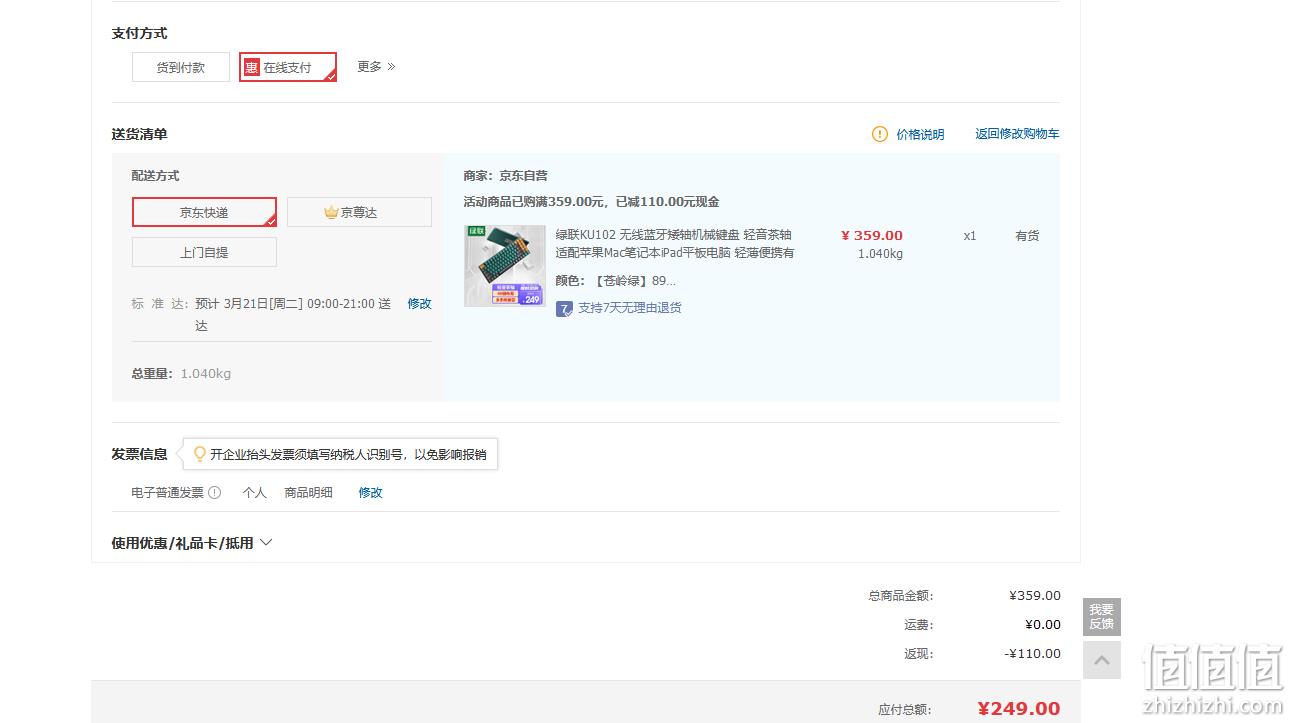Click the 返现 -¥110.00 value
Image resolution: width=1292 pixels, height=723 pixels.
coord(1033,654)
